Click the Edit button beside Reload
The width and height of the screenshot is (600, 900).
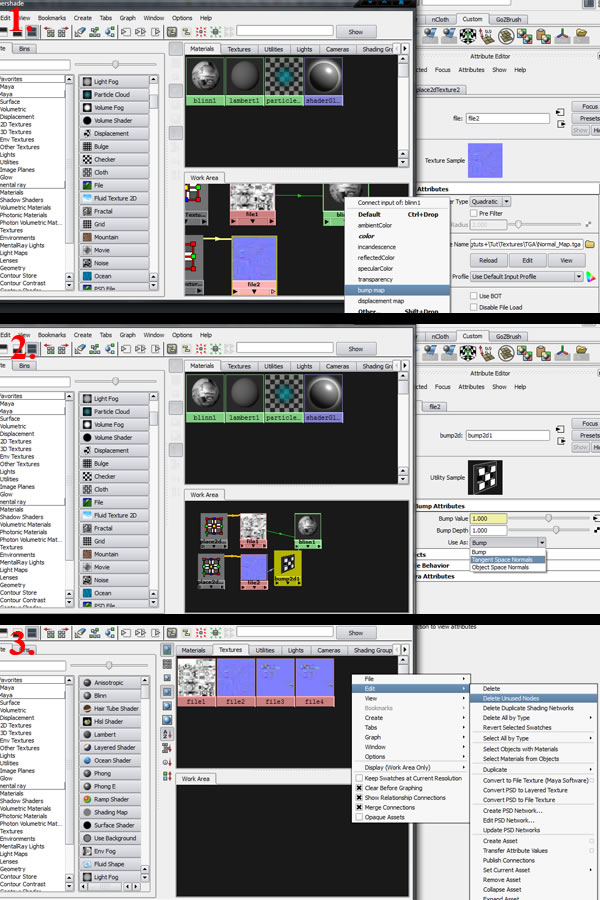(527, 261)
